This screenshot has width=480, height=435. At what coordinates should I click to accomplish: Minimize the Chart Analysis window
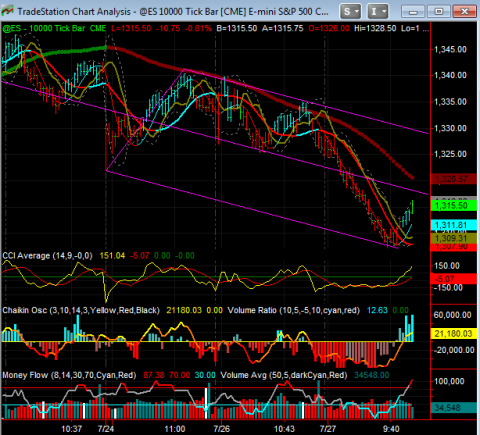click(413, 12)
